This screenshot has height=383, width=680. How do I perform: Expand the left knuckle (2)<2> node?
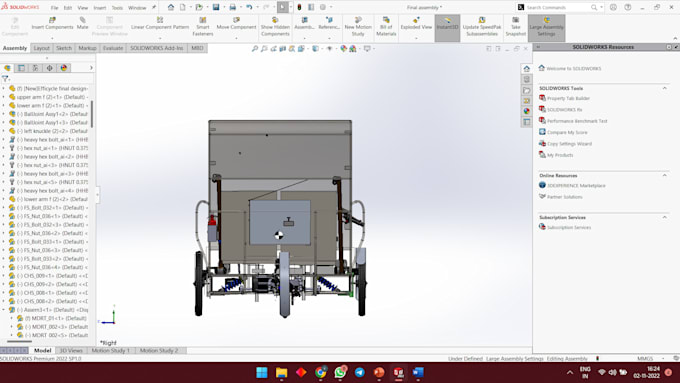point(4,131)
